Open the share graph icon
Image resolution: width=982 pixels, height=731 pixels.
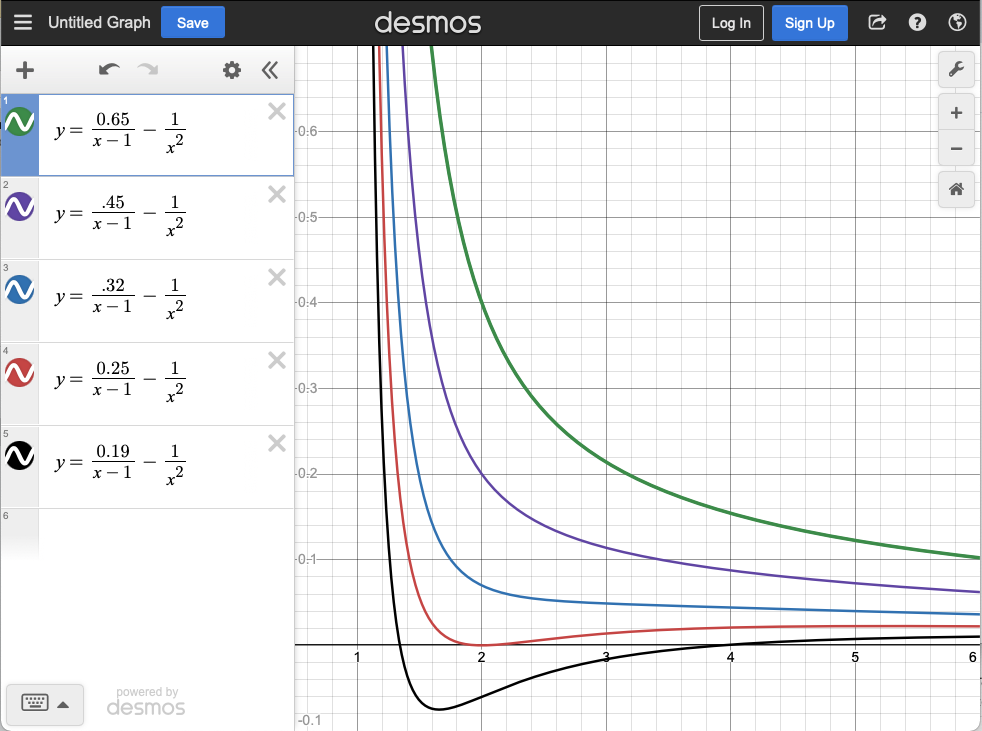[x=877, y=23]
